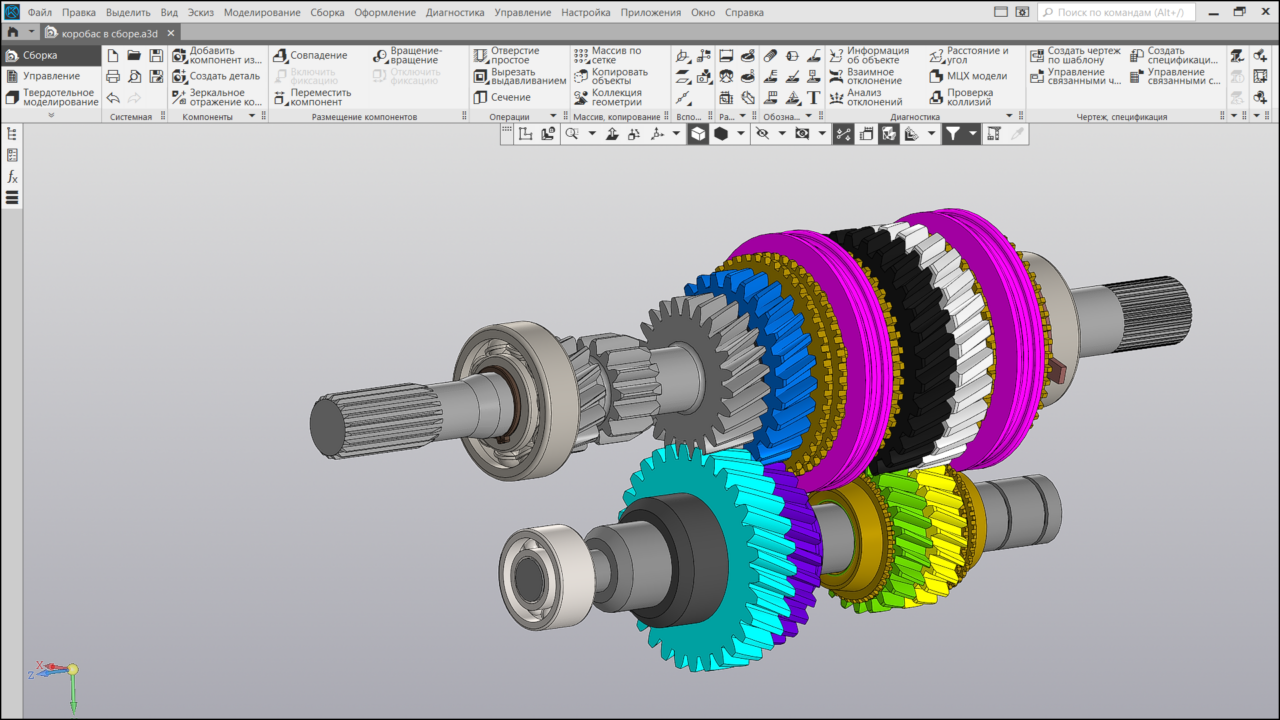Click the Save document icon

pos(156,55)
